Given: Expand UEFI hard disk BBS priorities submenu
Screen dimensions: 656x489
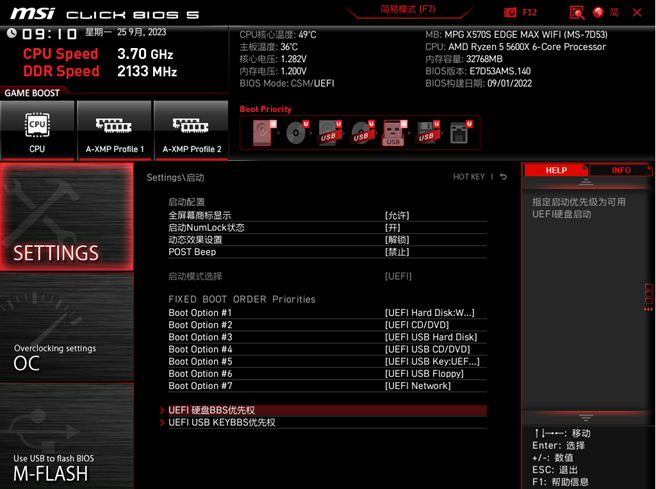Looking at the screenshot, I should [327, 410].
